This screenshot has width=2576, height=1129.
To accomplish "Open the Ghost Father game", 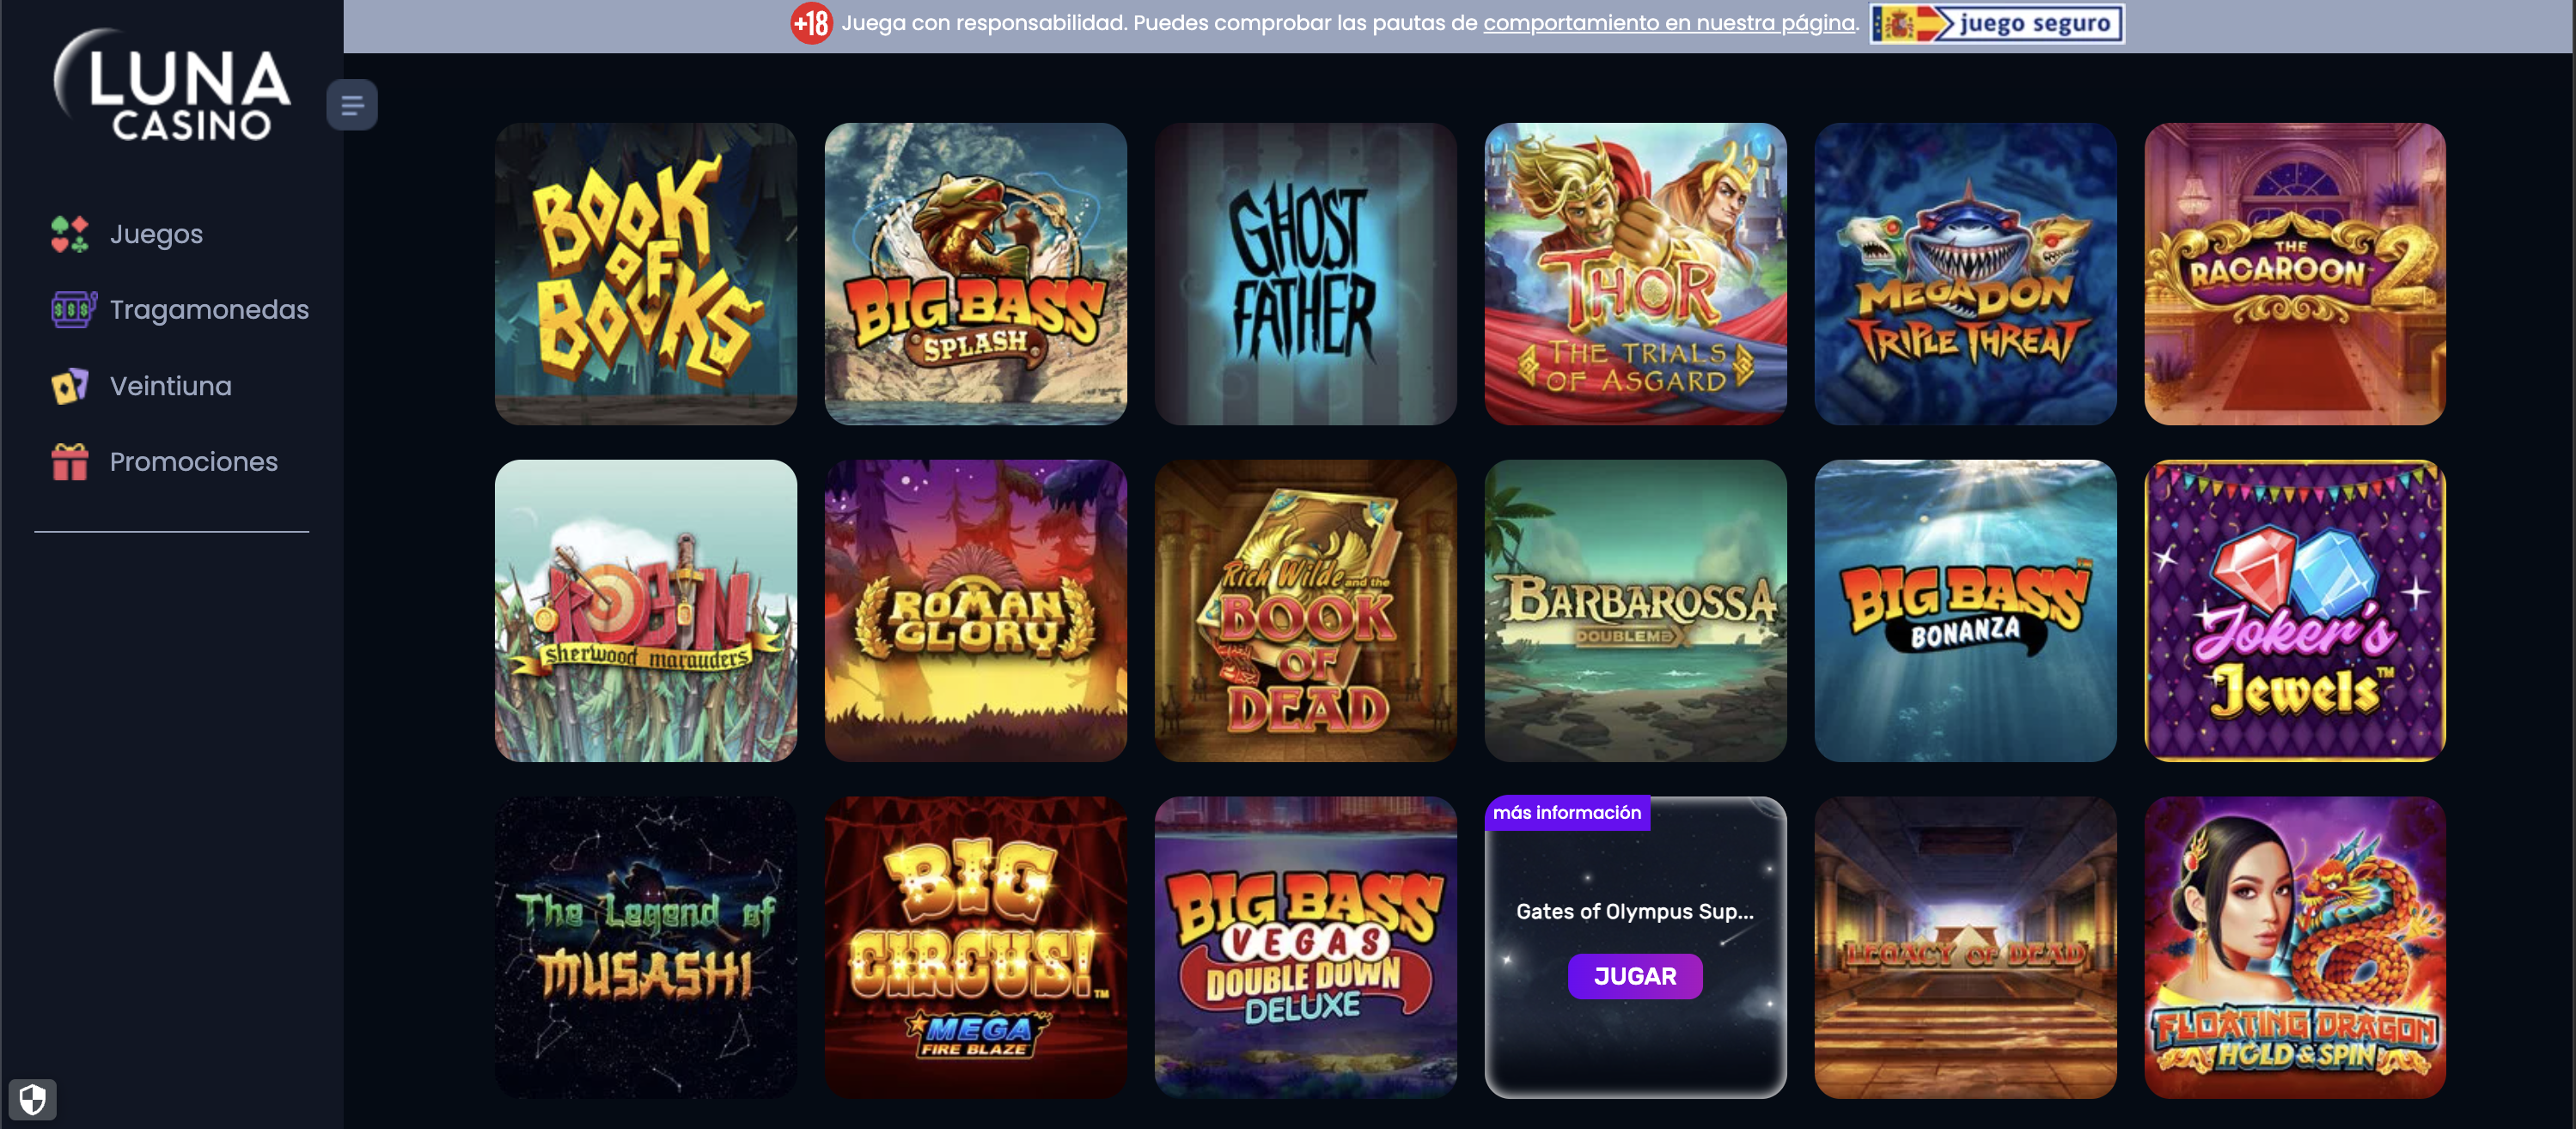I will click(x=1306, y=274).
